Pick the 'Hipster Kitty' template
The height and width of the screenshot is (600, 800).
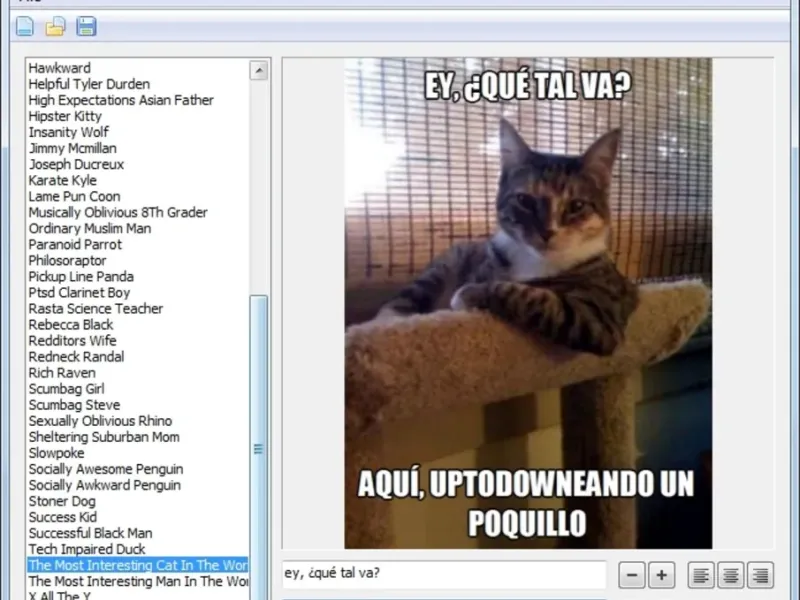pos(65,116)
